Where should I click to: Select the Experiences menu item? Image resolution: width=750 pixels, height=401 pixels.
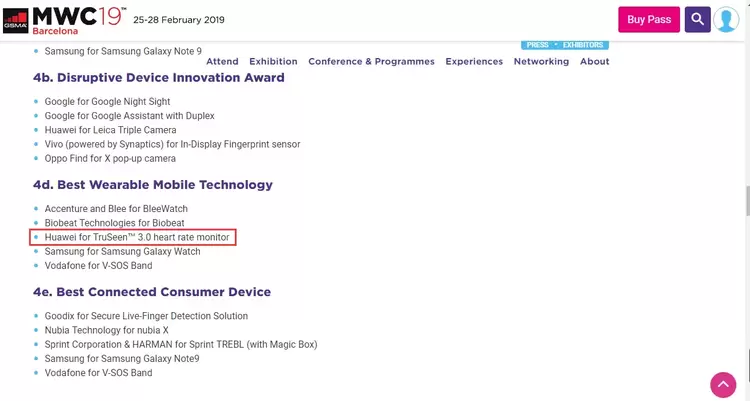[x=474, y=61]
